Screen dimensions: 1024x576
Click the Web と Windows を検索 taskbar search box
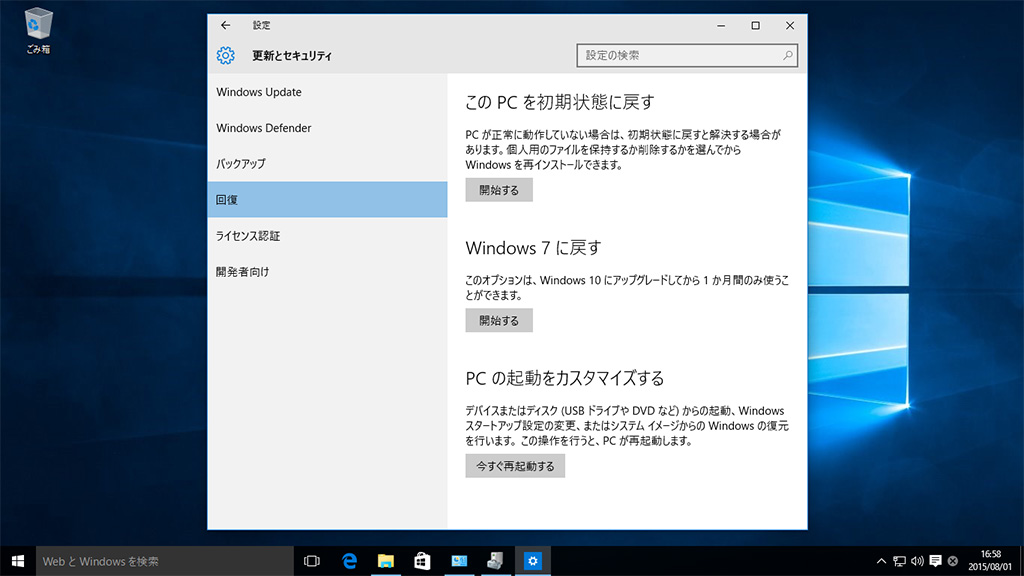click(165, 561)
